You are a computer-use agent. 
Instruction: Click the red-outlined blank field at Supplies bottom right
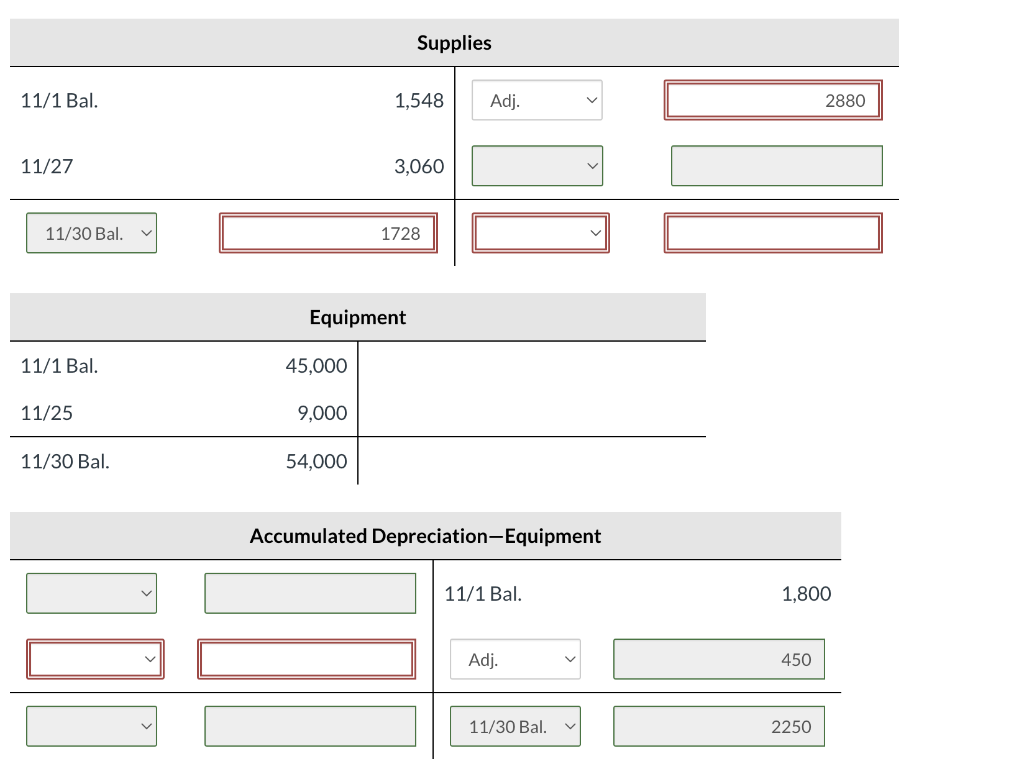click(x=772, y=232)
